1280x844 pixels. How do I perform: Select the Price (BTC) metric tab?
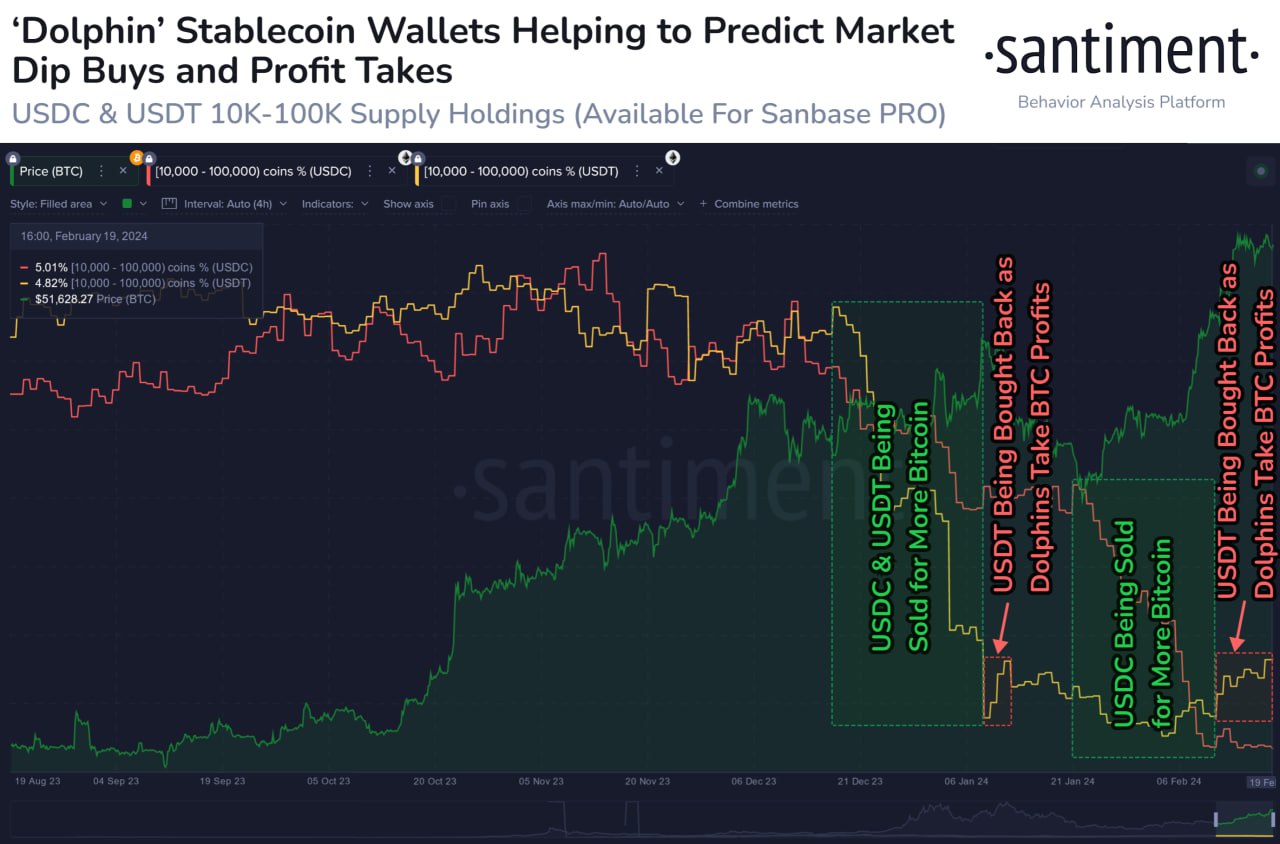(x=51, y=171)
